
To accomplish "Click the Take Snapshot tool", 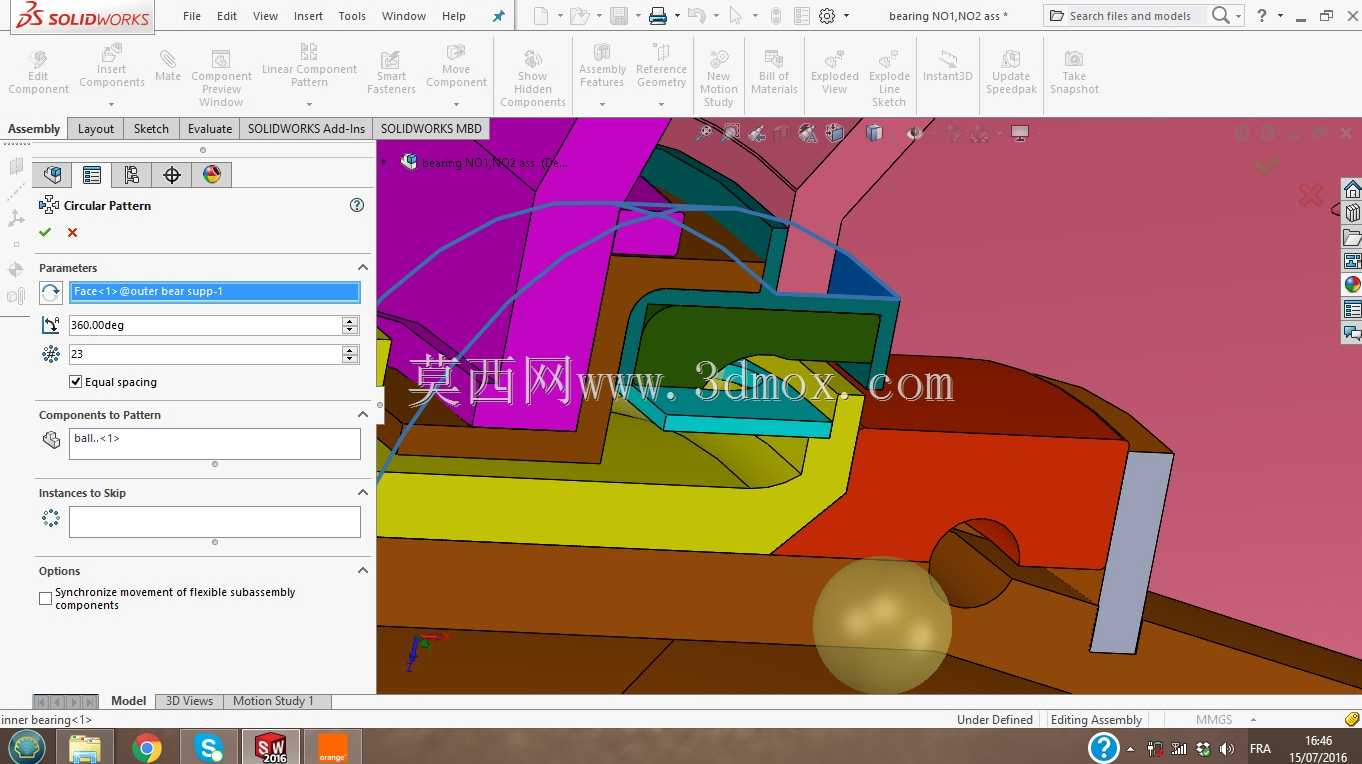I will tap(1074, 72).
